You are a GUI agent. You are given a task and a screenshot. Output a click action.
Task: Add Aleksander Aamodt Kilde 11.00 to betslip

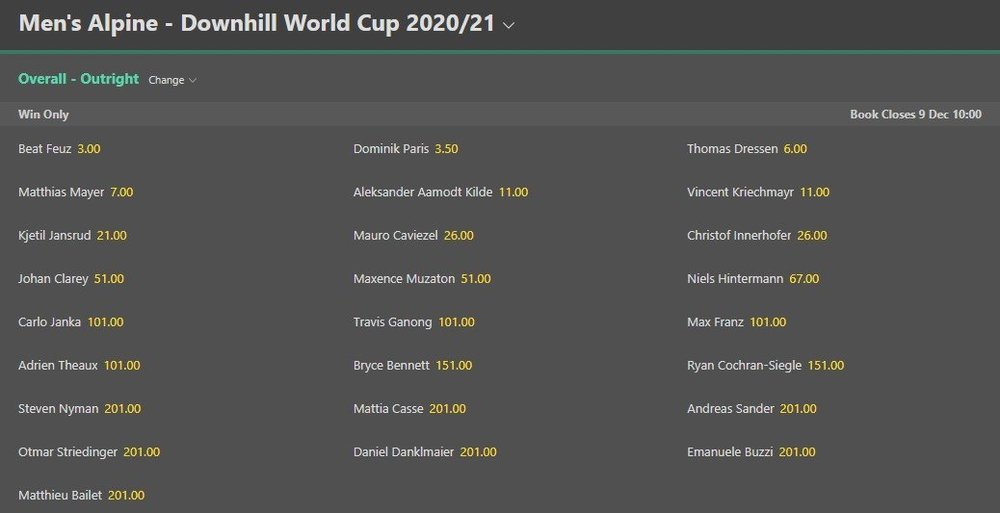point(441,192)
